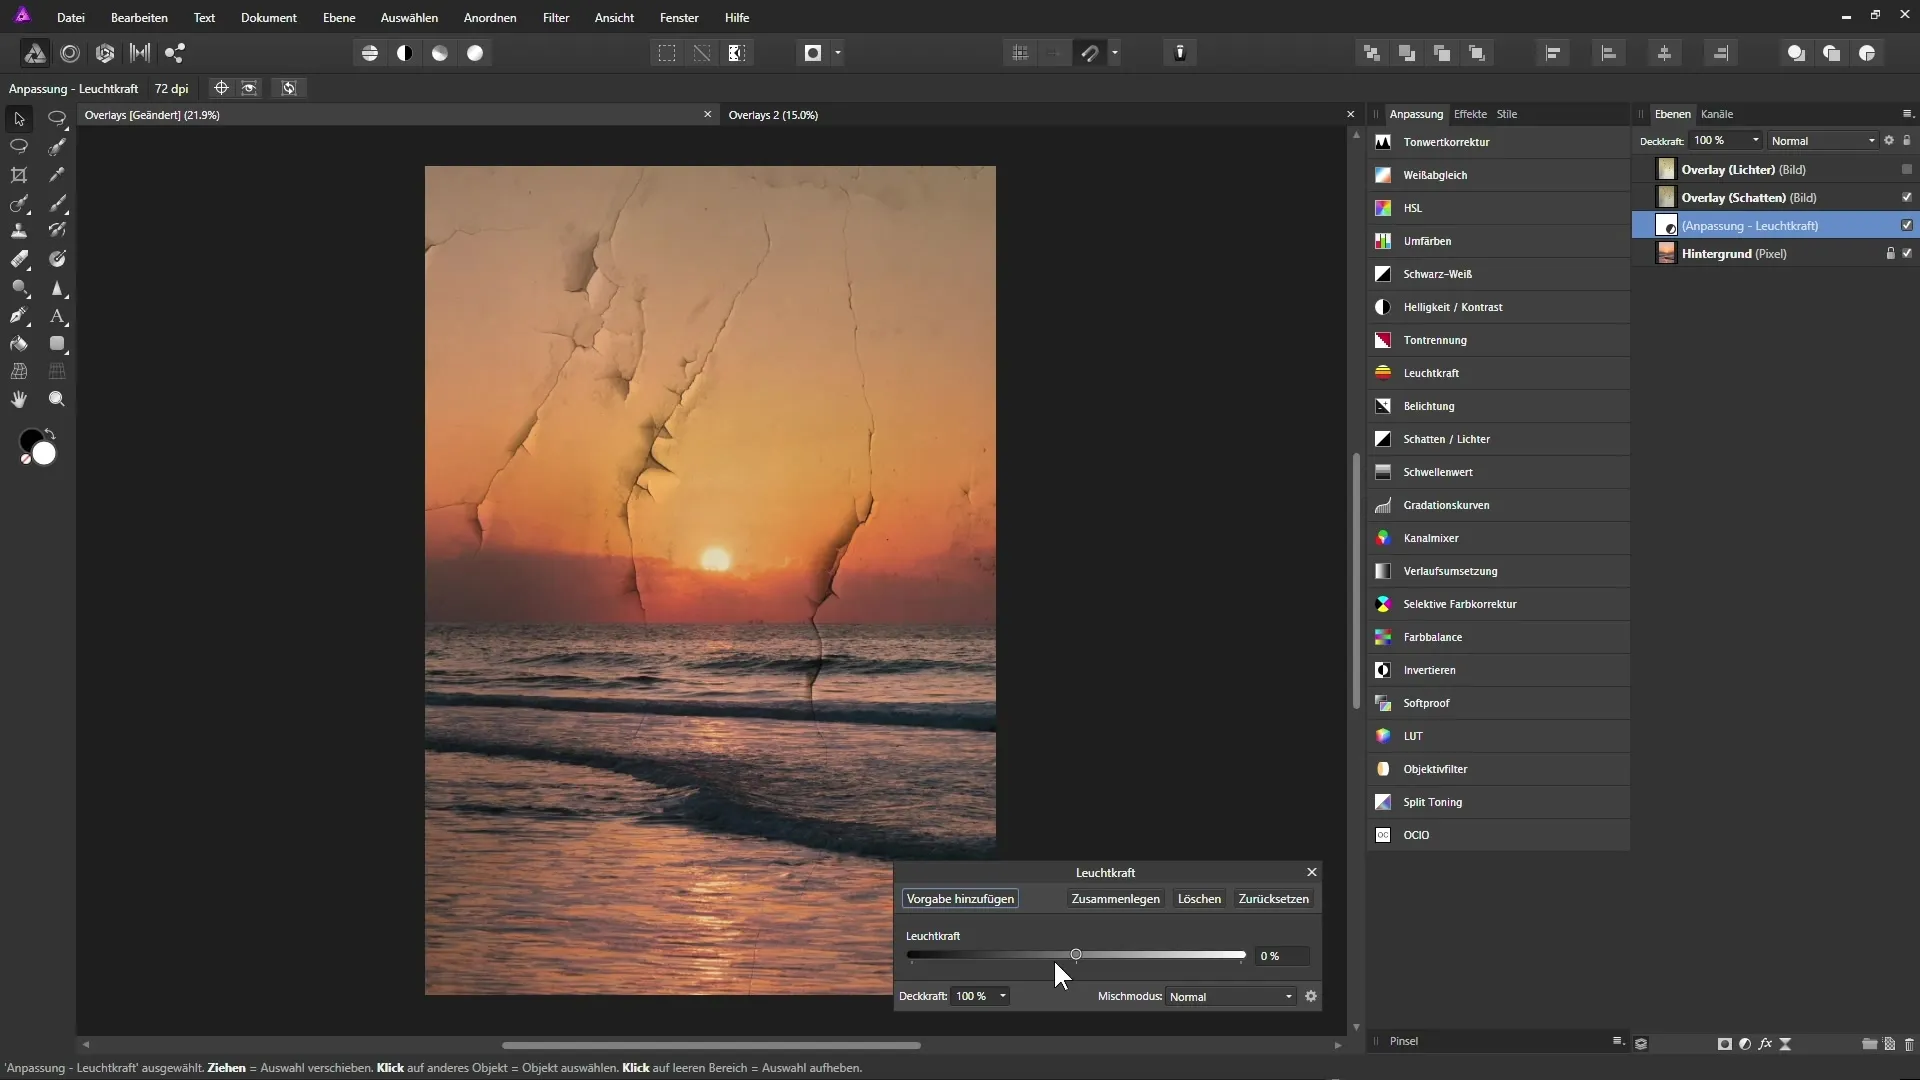Click the Auto Contrast toolbar icon
Image resolution: width=1920 pixels, height=1080 pixels.
405,53
